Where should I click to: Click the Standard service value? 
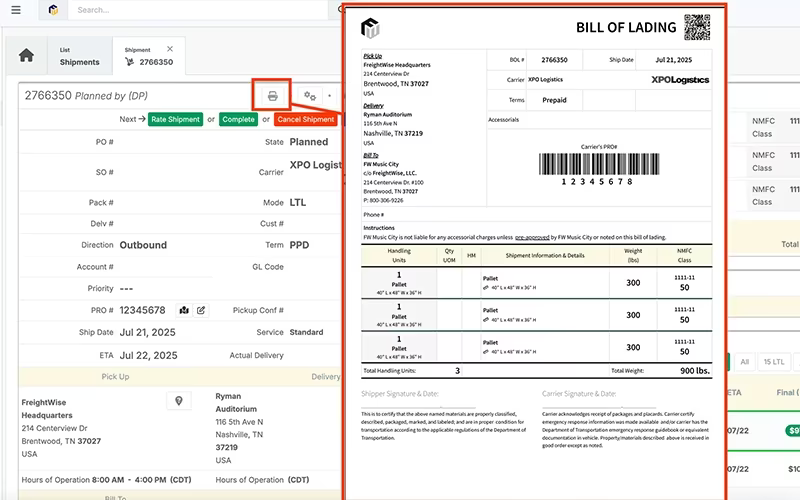click(307, 332)
